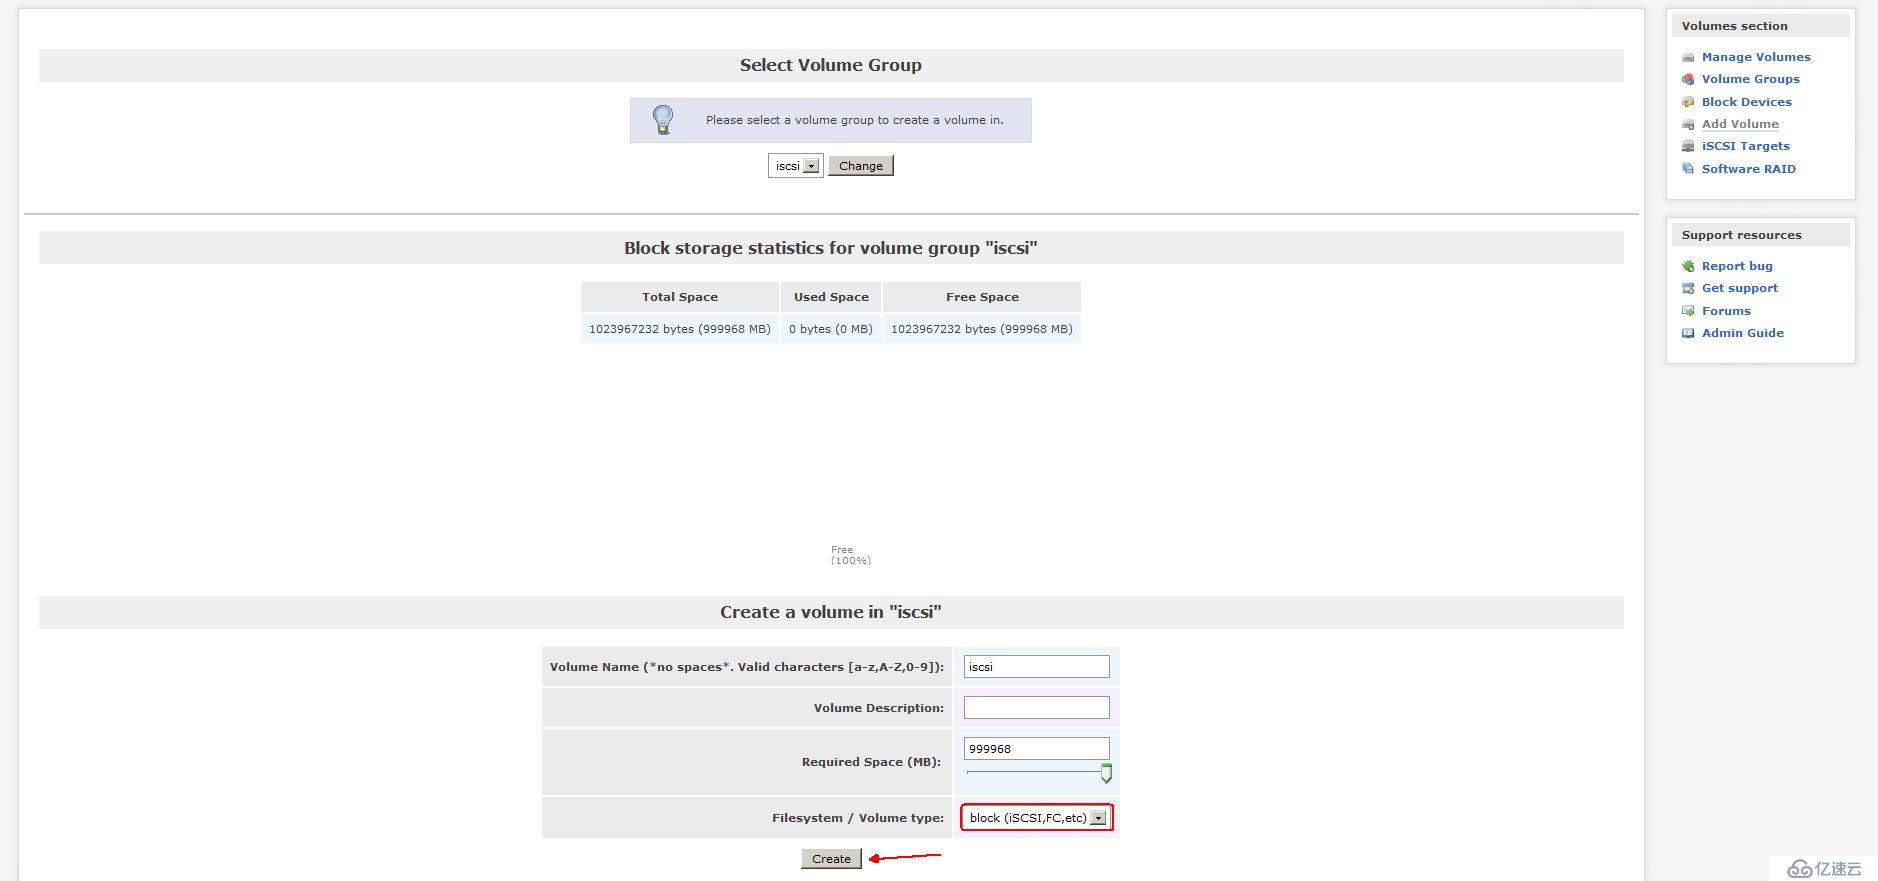This screenshot has height=881, width=1878.
Task: Open Manage Volumes link
Action: [x=1756, y=57]
